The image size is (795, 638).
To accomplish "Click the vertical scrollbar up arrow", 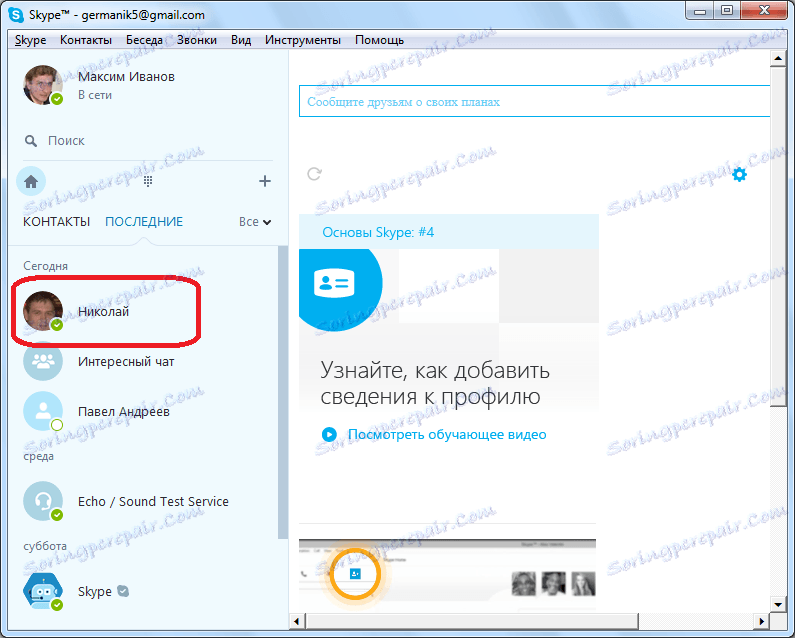I will (x=778, y=58).
